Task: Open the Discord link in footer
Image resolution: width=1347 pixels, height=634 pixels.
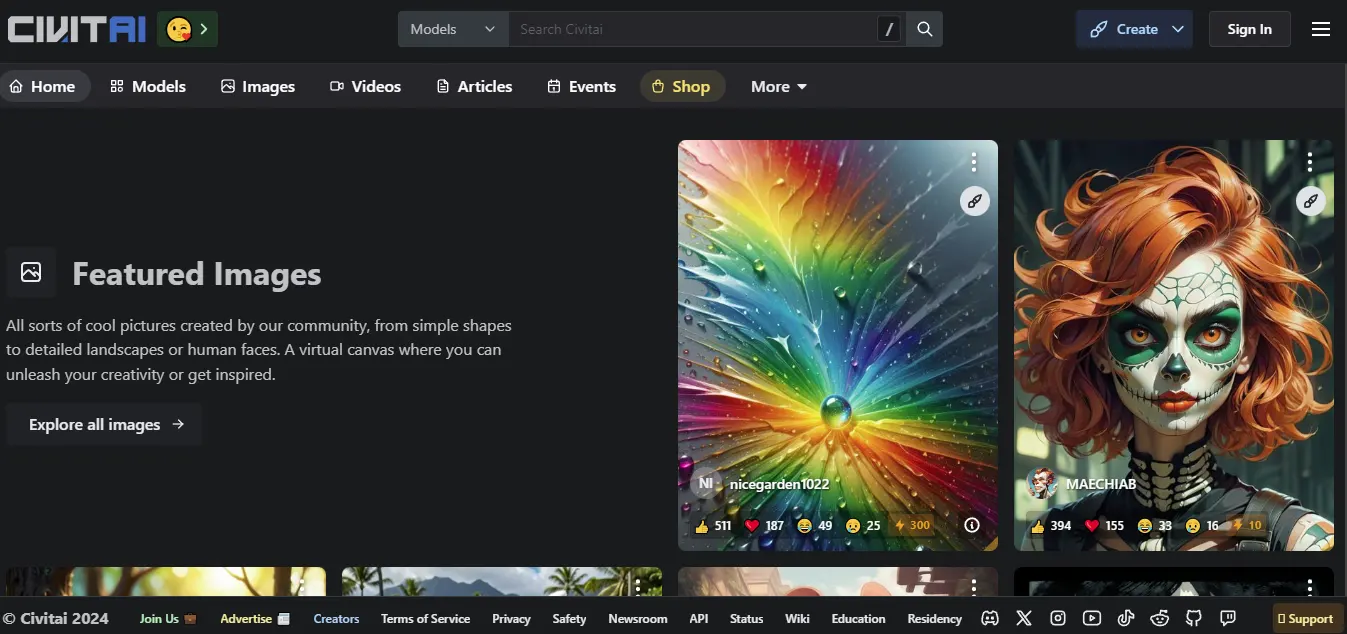Action: pos(990,618)
